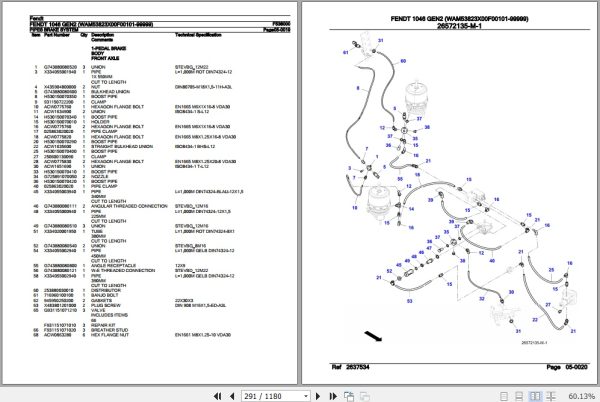Go to the first page

click(x=217, y=396)
